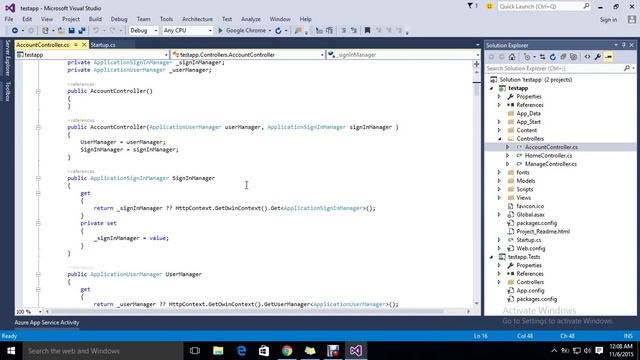
Task: Open the Store from the taskbar
Action: pos(264,351)
